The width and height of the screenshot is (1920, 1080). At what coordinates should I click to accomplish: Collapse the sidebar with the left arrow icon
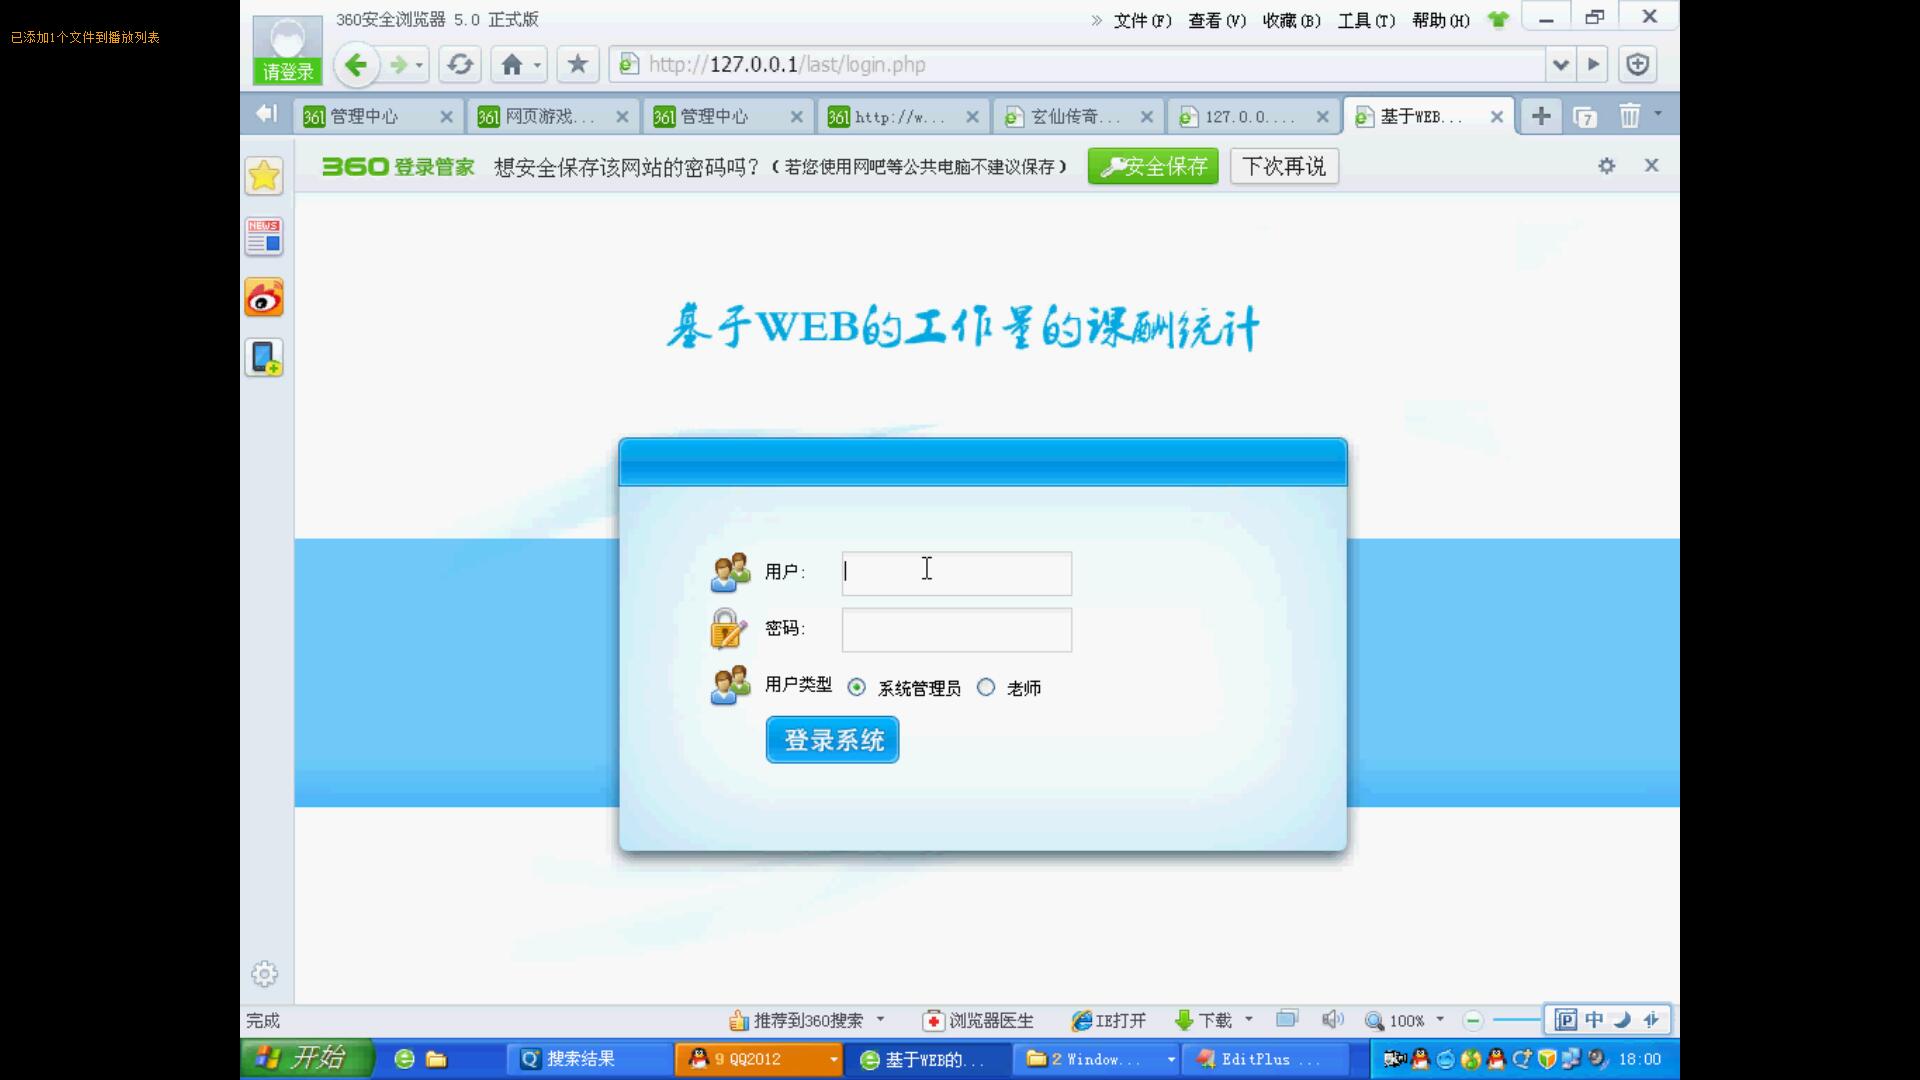(x=265, y=114)
